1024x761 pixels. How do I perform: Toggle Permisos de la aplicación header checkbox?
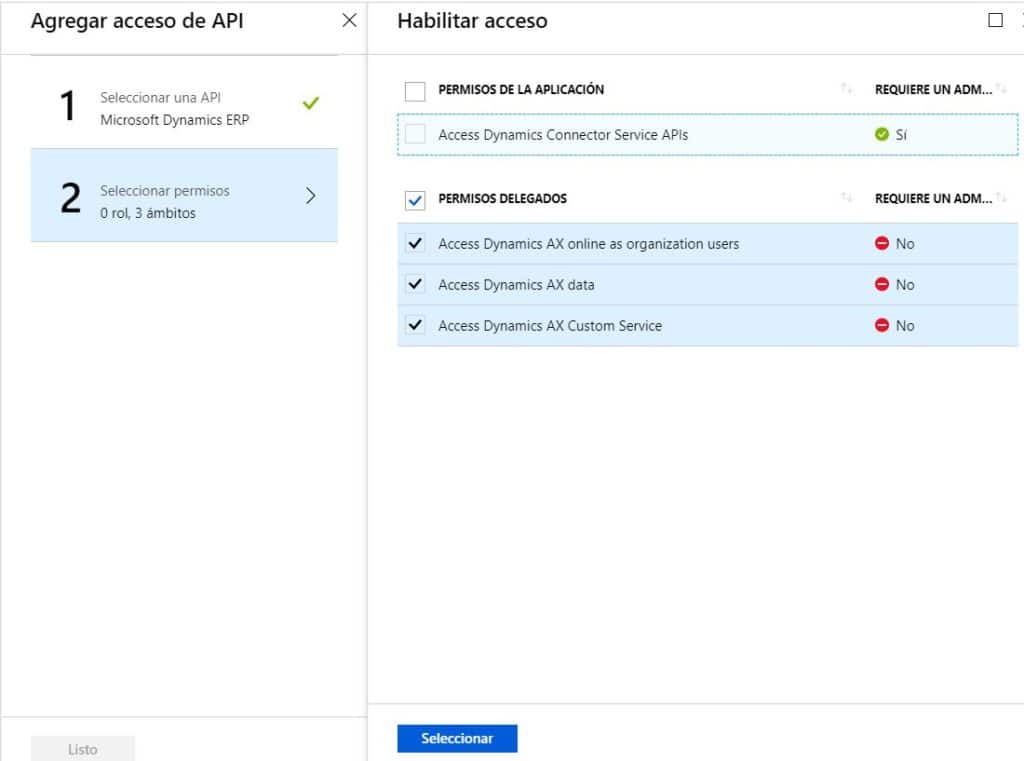(x=415, y=91)
